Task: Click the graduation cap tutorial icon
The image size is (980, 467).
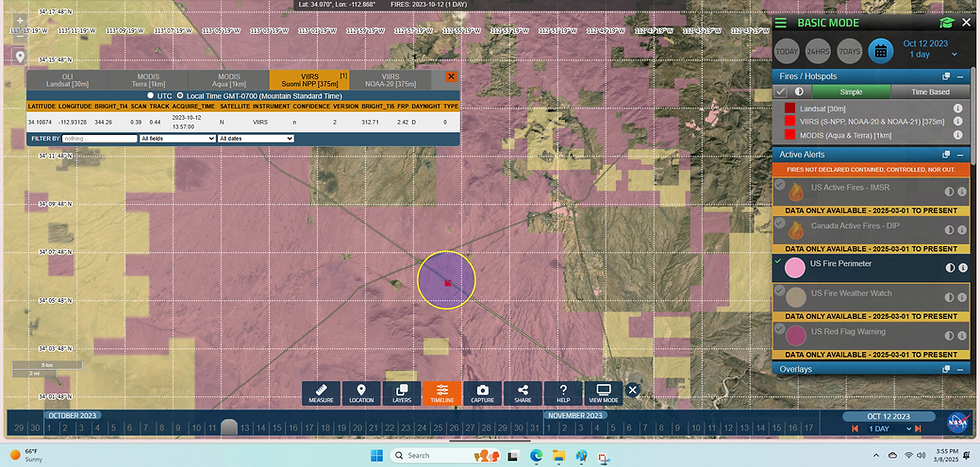Action: coord(947,23)
